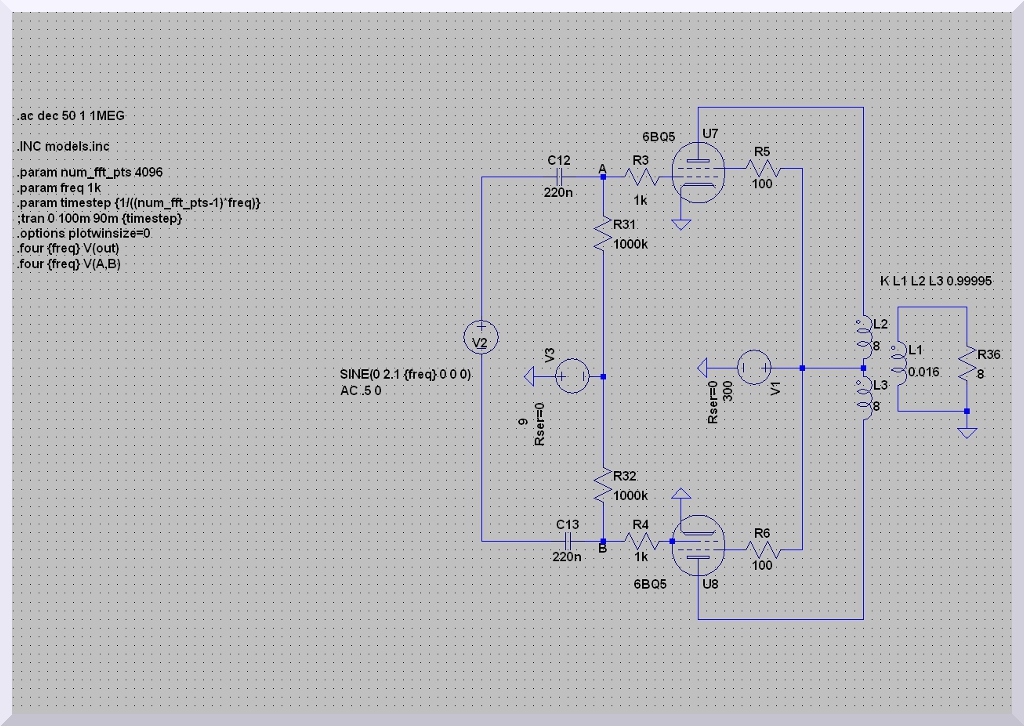Click the K L1 L2 L3 coupling statement

(935, 282)
